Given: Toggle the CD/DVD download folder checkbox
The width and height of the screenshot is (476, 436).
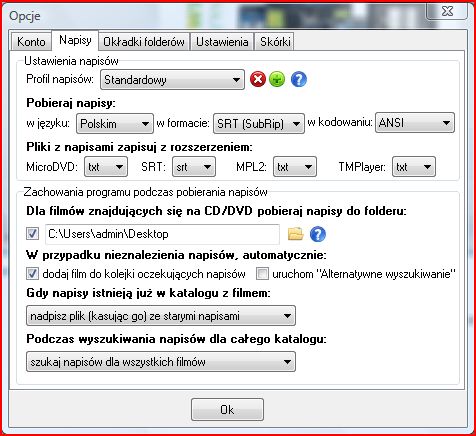Looking at the screenshot, I should point(32,234).
